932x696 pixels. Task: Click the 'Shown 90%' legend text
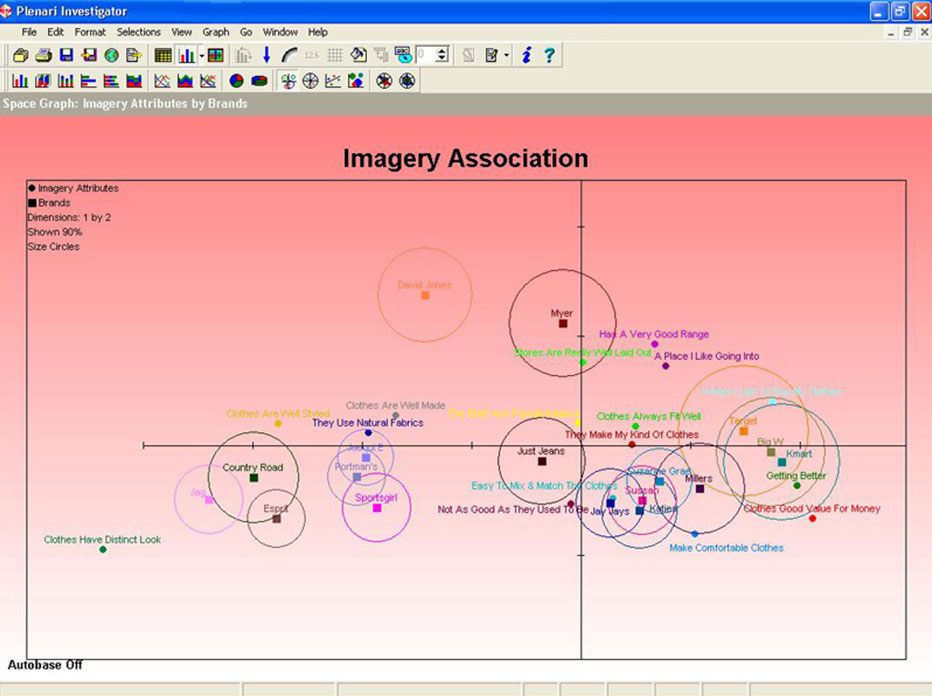coord(55,232)
